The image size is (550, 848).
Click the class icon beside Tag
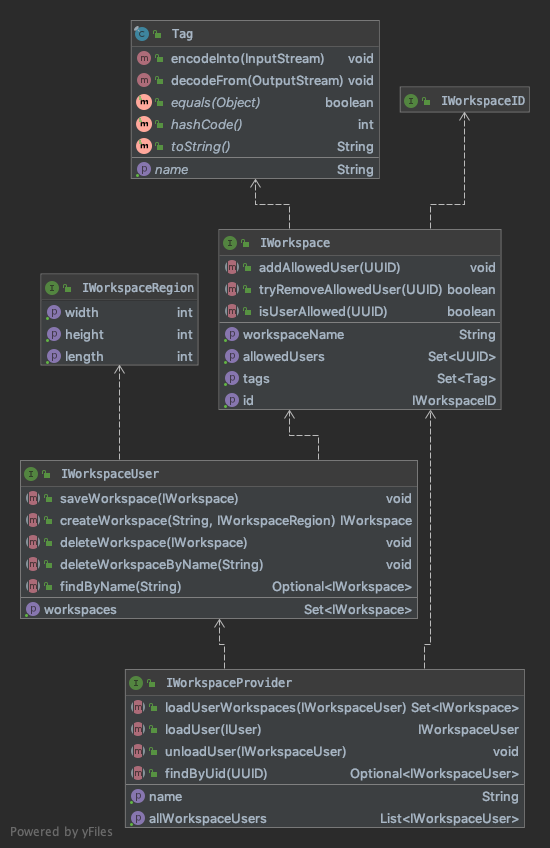point(142,34)
